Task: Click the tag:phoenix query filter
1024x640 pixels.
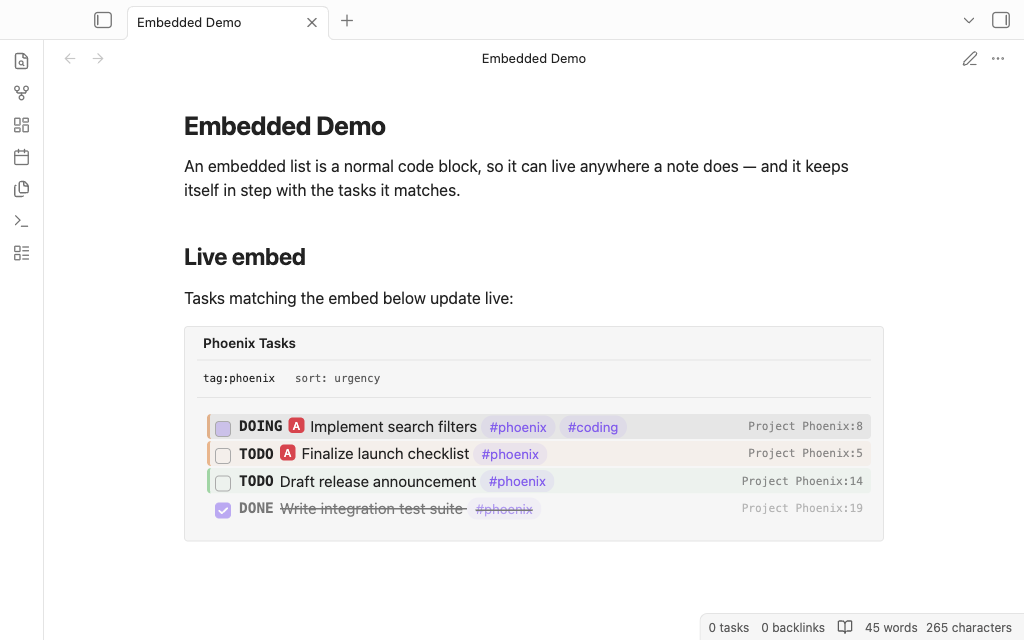Action: click(x=239, y=378)
